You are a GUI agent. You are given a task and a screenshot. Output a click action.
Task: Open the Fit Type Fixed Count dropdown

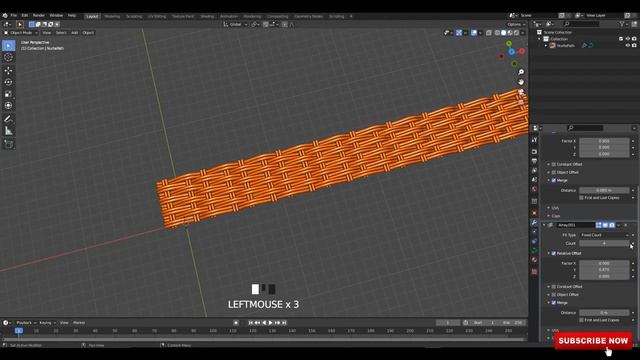(604, 235)
